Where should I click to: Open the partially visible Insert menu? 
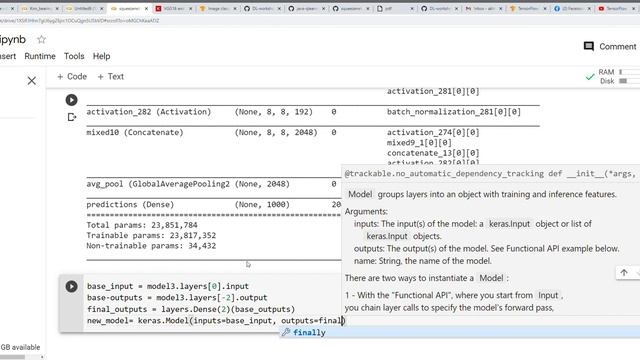point(8,56)
